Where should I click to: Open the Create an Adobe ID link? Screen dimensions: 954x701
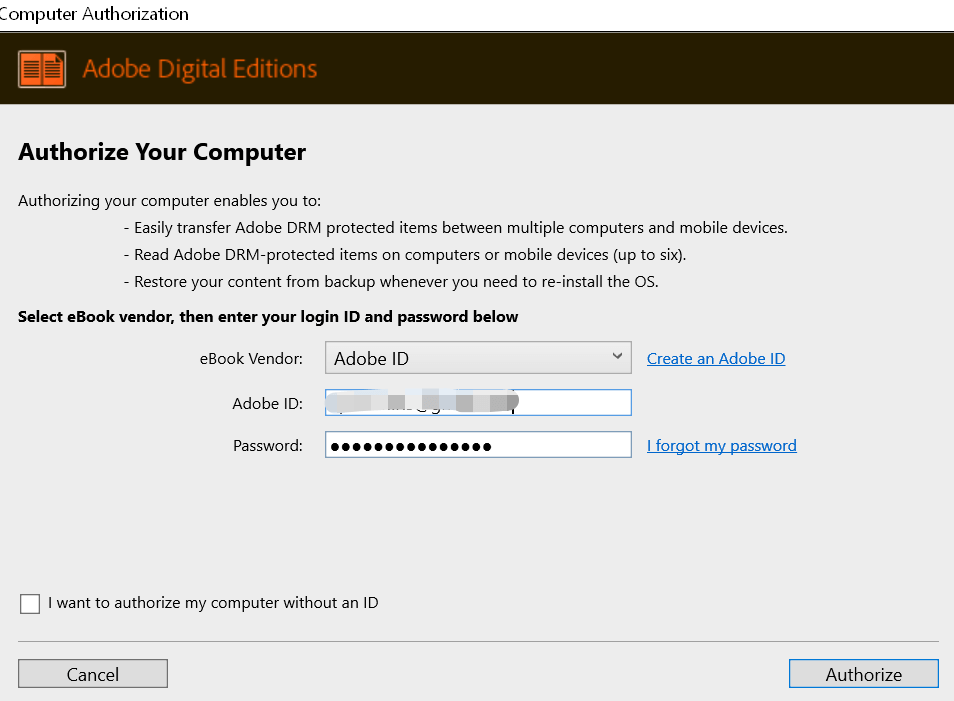(716, 358)
